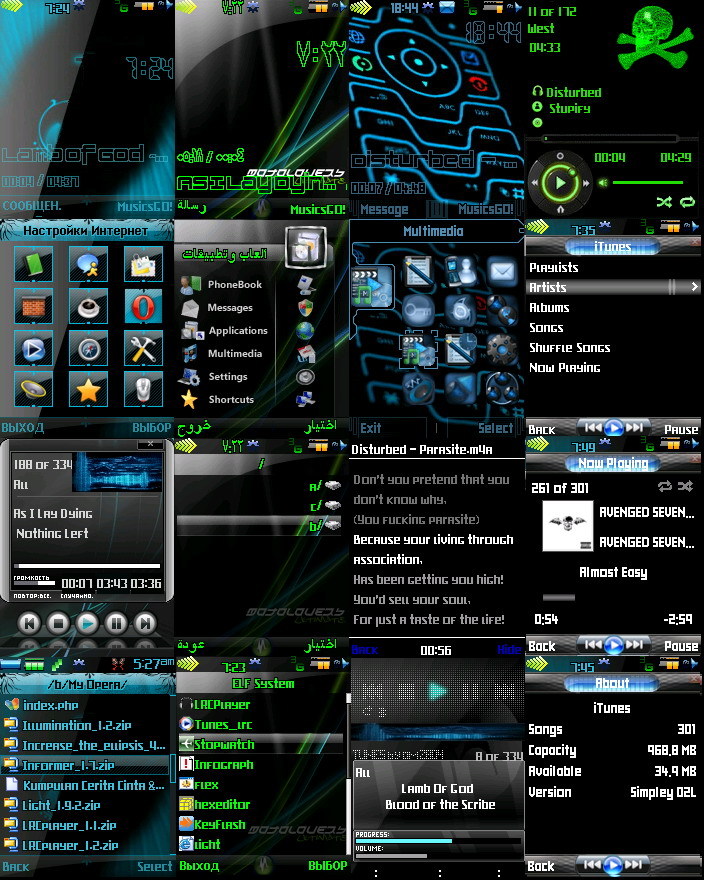Screen dimensions: 704x880
Task: Toggle repeat on the Now Playing screen
Action: click(665, 486)
